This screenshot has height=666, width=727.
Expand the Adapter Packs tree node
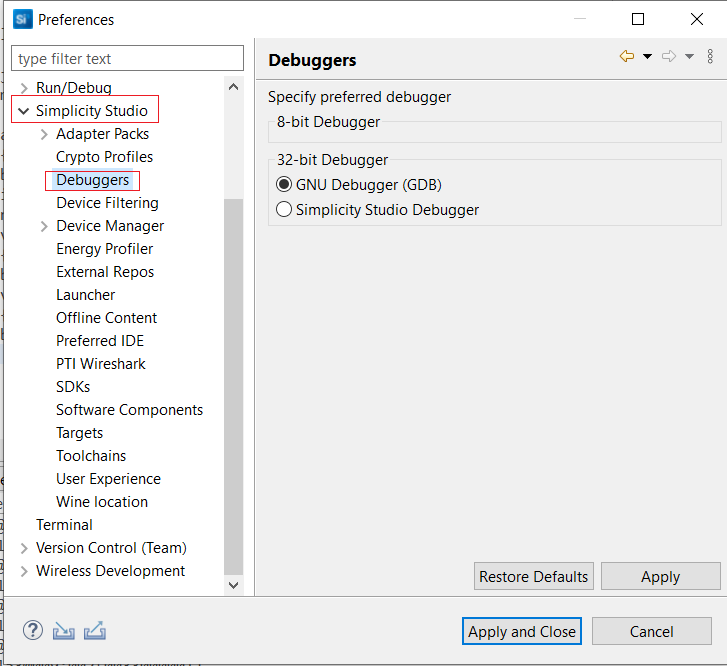point(44,134)
